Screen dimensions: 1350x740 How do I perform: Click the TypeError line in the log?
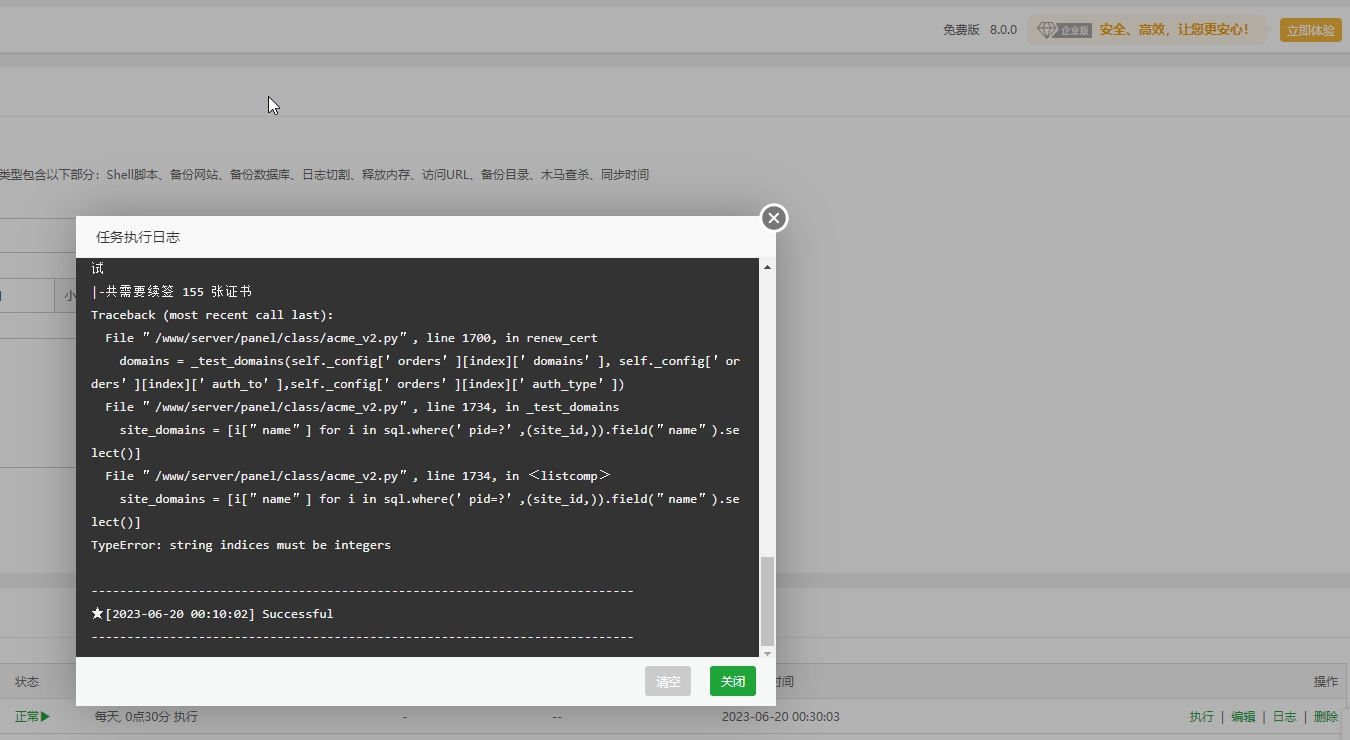point(241,545)
